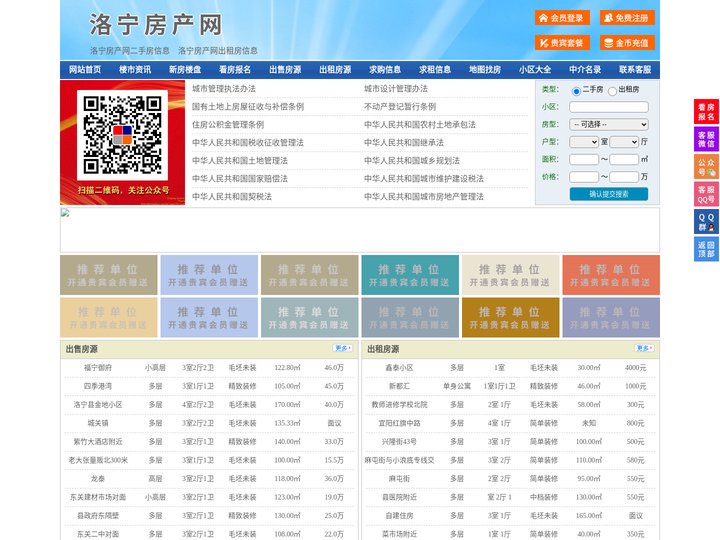Open the 客服微信 side floating icon
Image resolution: width=720 pixels, height=540 pixels.
coord(706,139)
